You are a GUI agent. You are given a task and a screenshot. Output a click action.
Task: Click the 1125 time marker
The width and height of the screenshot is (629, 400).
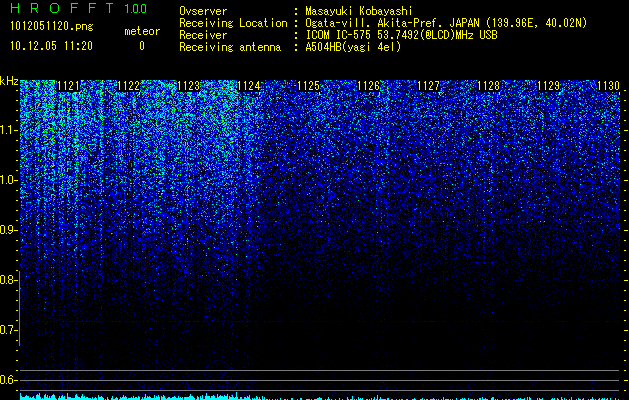[308, 86]
